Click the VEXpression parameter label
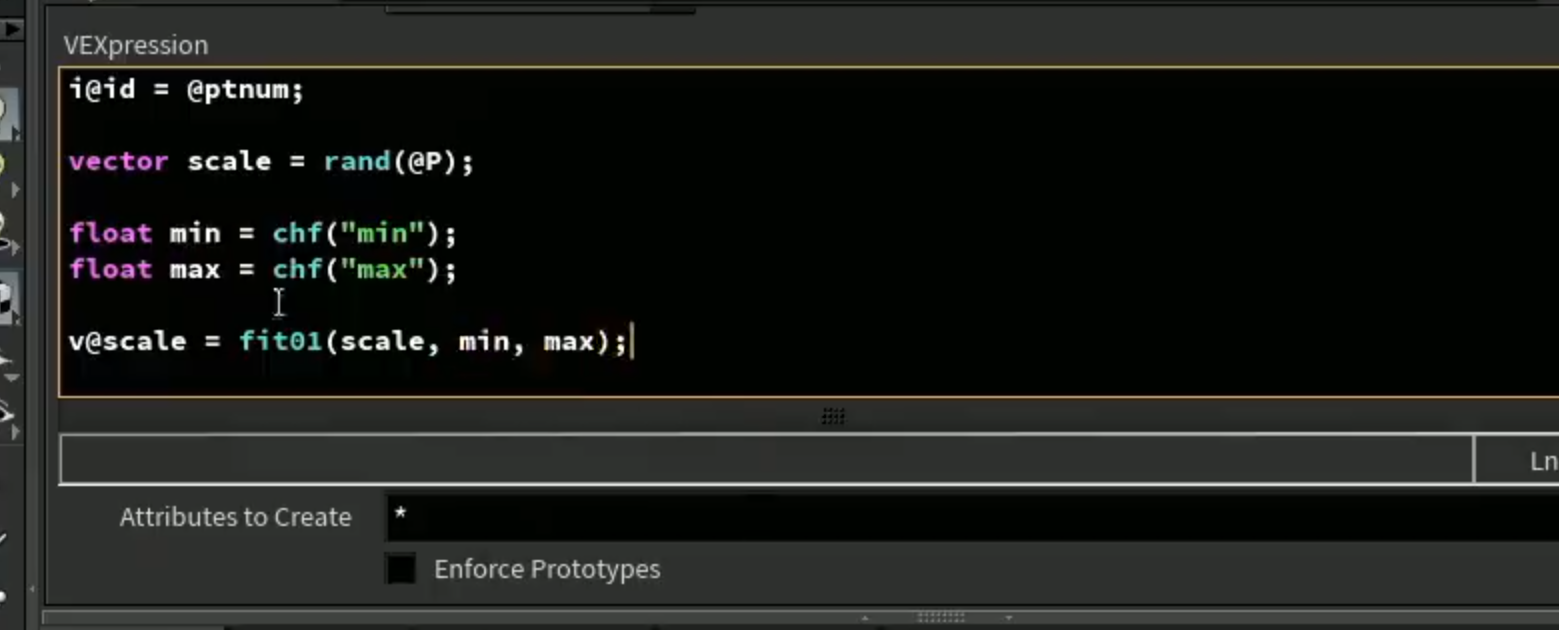 (x=136, y=45)
